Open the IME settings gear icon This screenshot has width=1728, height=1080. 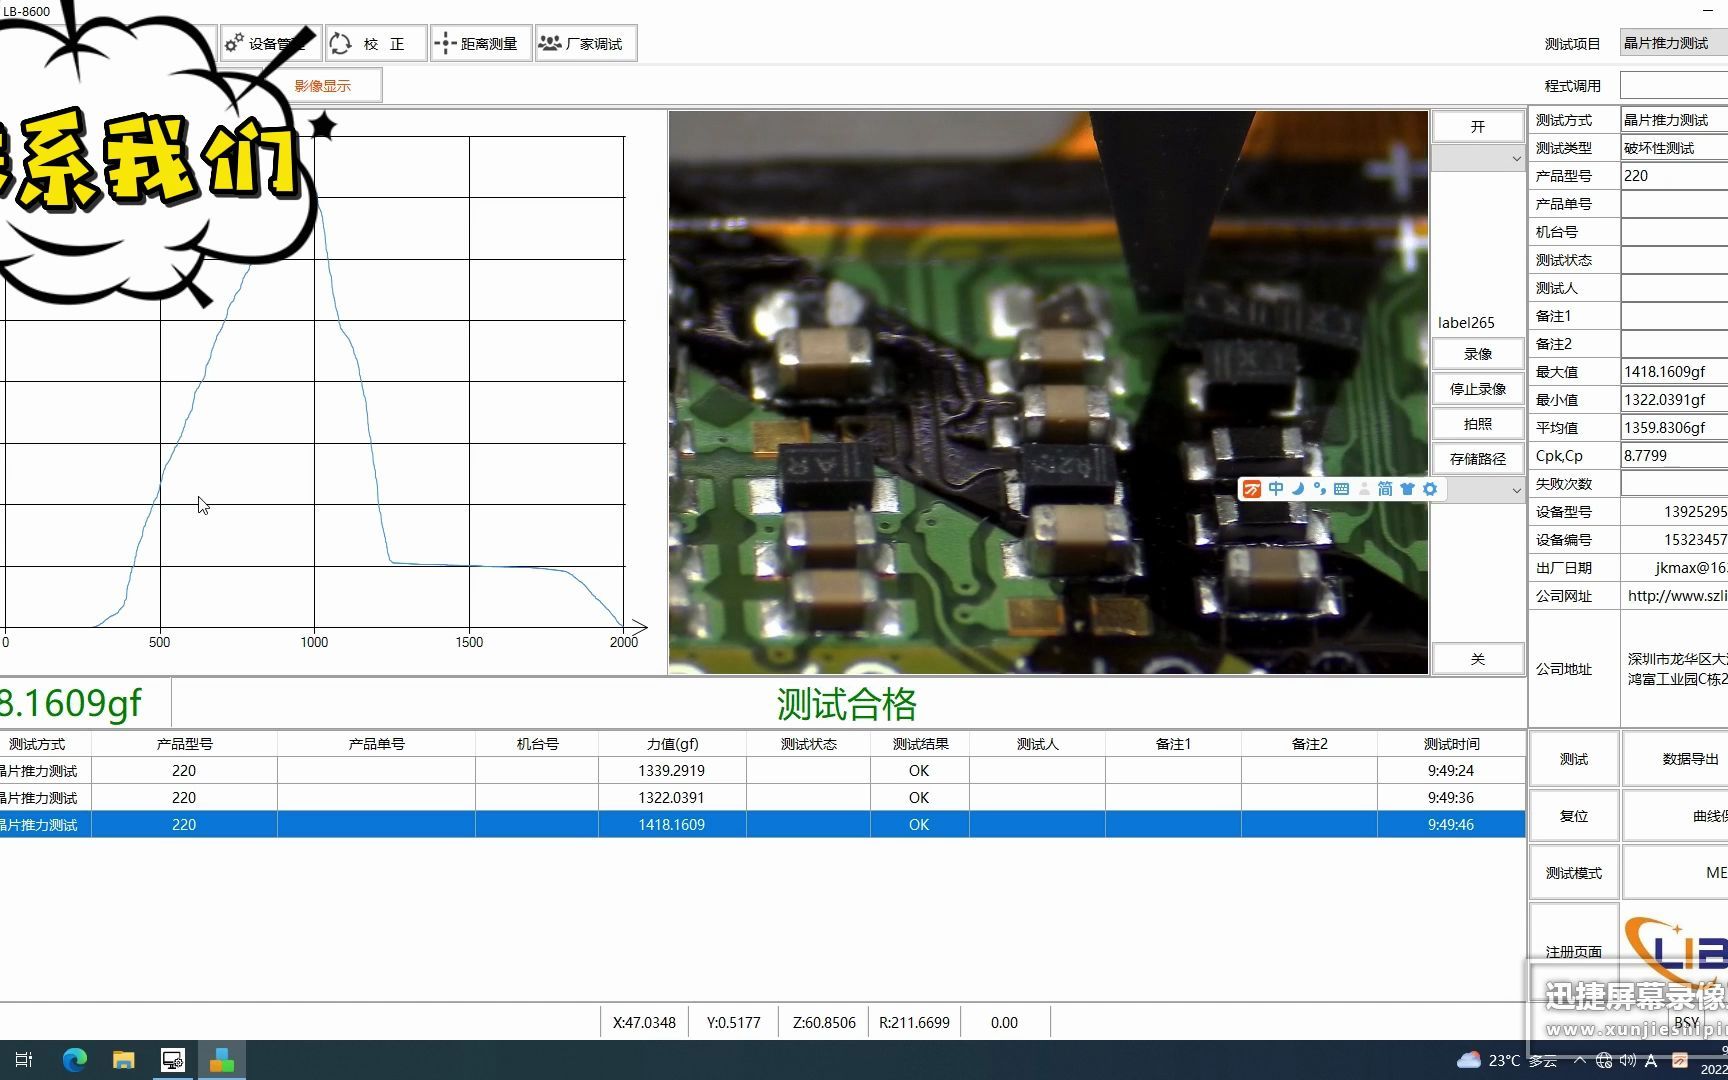(x=1430, y=489)
